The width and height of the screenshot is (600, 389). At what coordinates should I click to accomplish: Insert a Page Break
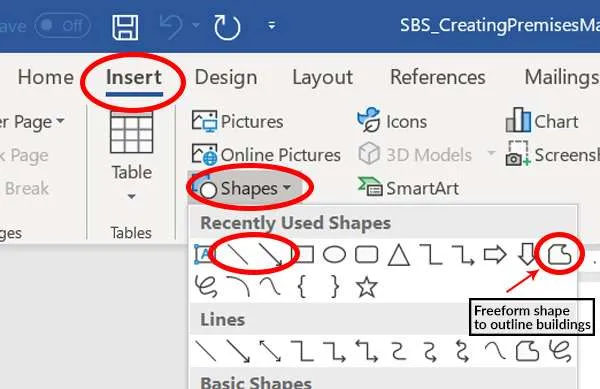25,188
